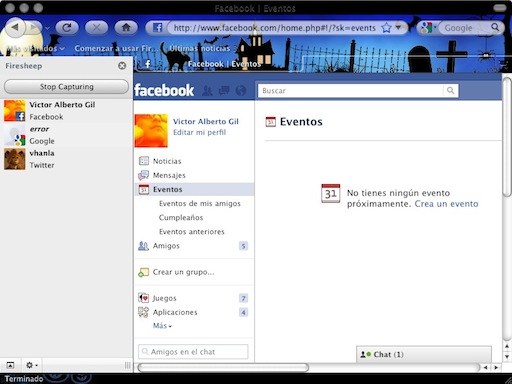Expand the Más menu in sidebar
The image size is (512, 384).
(162, 326)
